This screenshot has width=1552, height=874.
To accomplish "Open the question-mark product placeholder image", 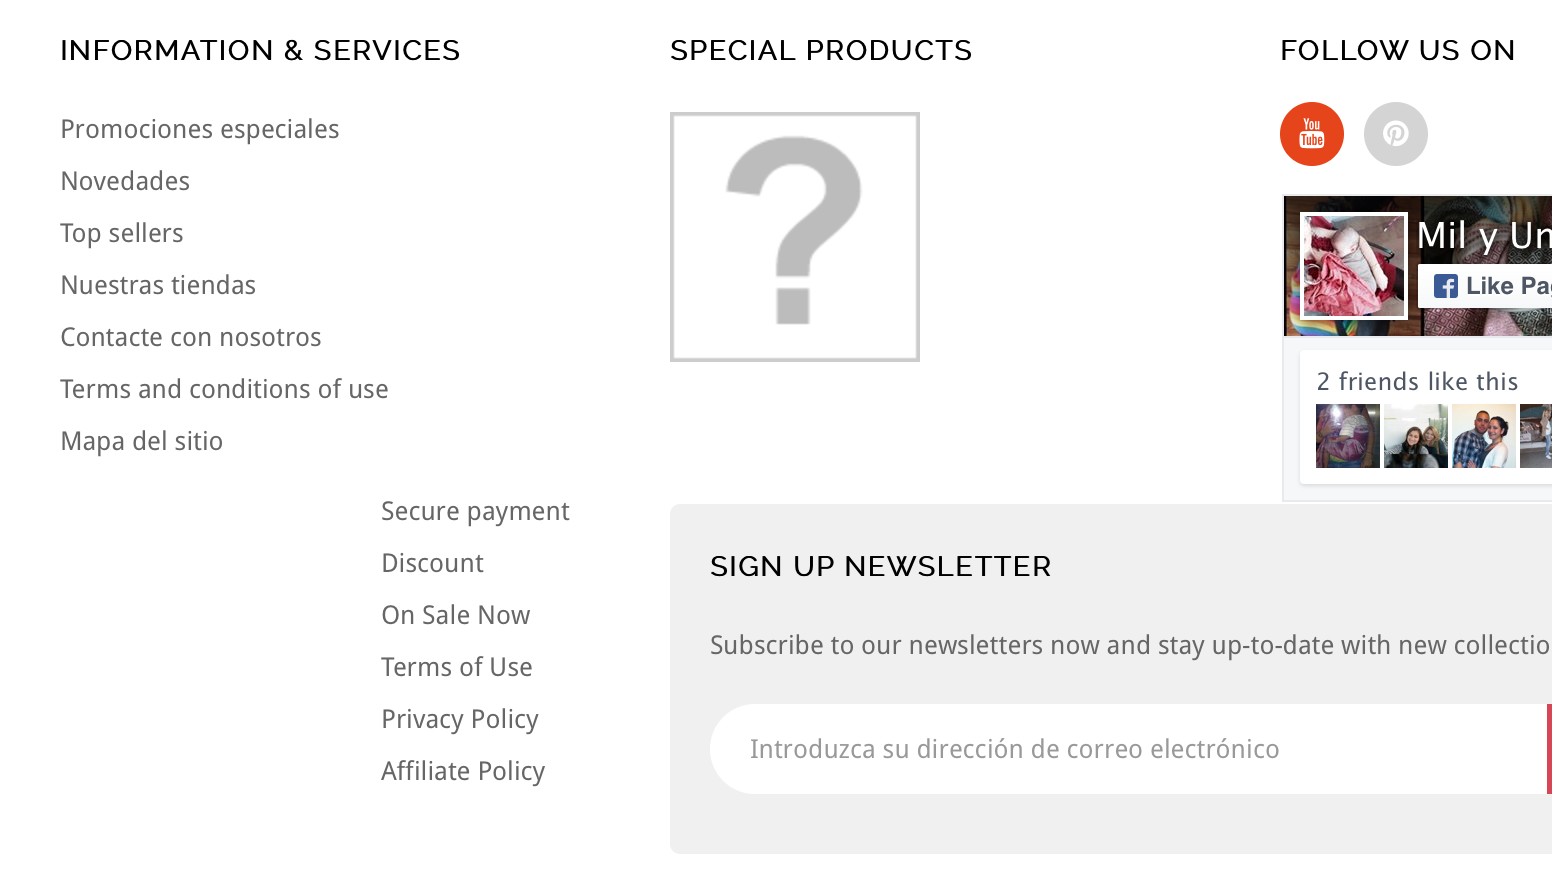I will tap(795, 237).
